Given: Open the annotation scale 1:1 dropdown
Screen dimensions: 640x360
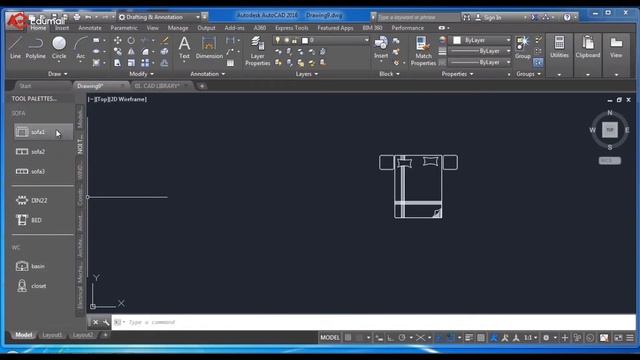Looking at the screenshot, I should [531, 338].
